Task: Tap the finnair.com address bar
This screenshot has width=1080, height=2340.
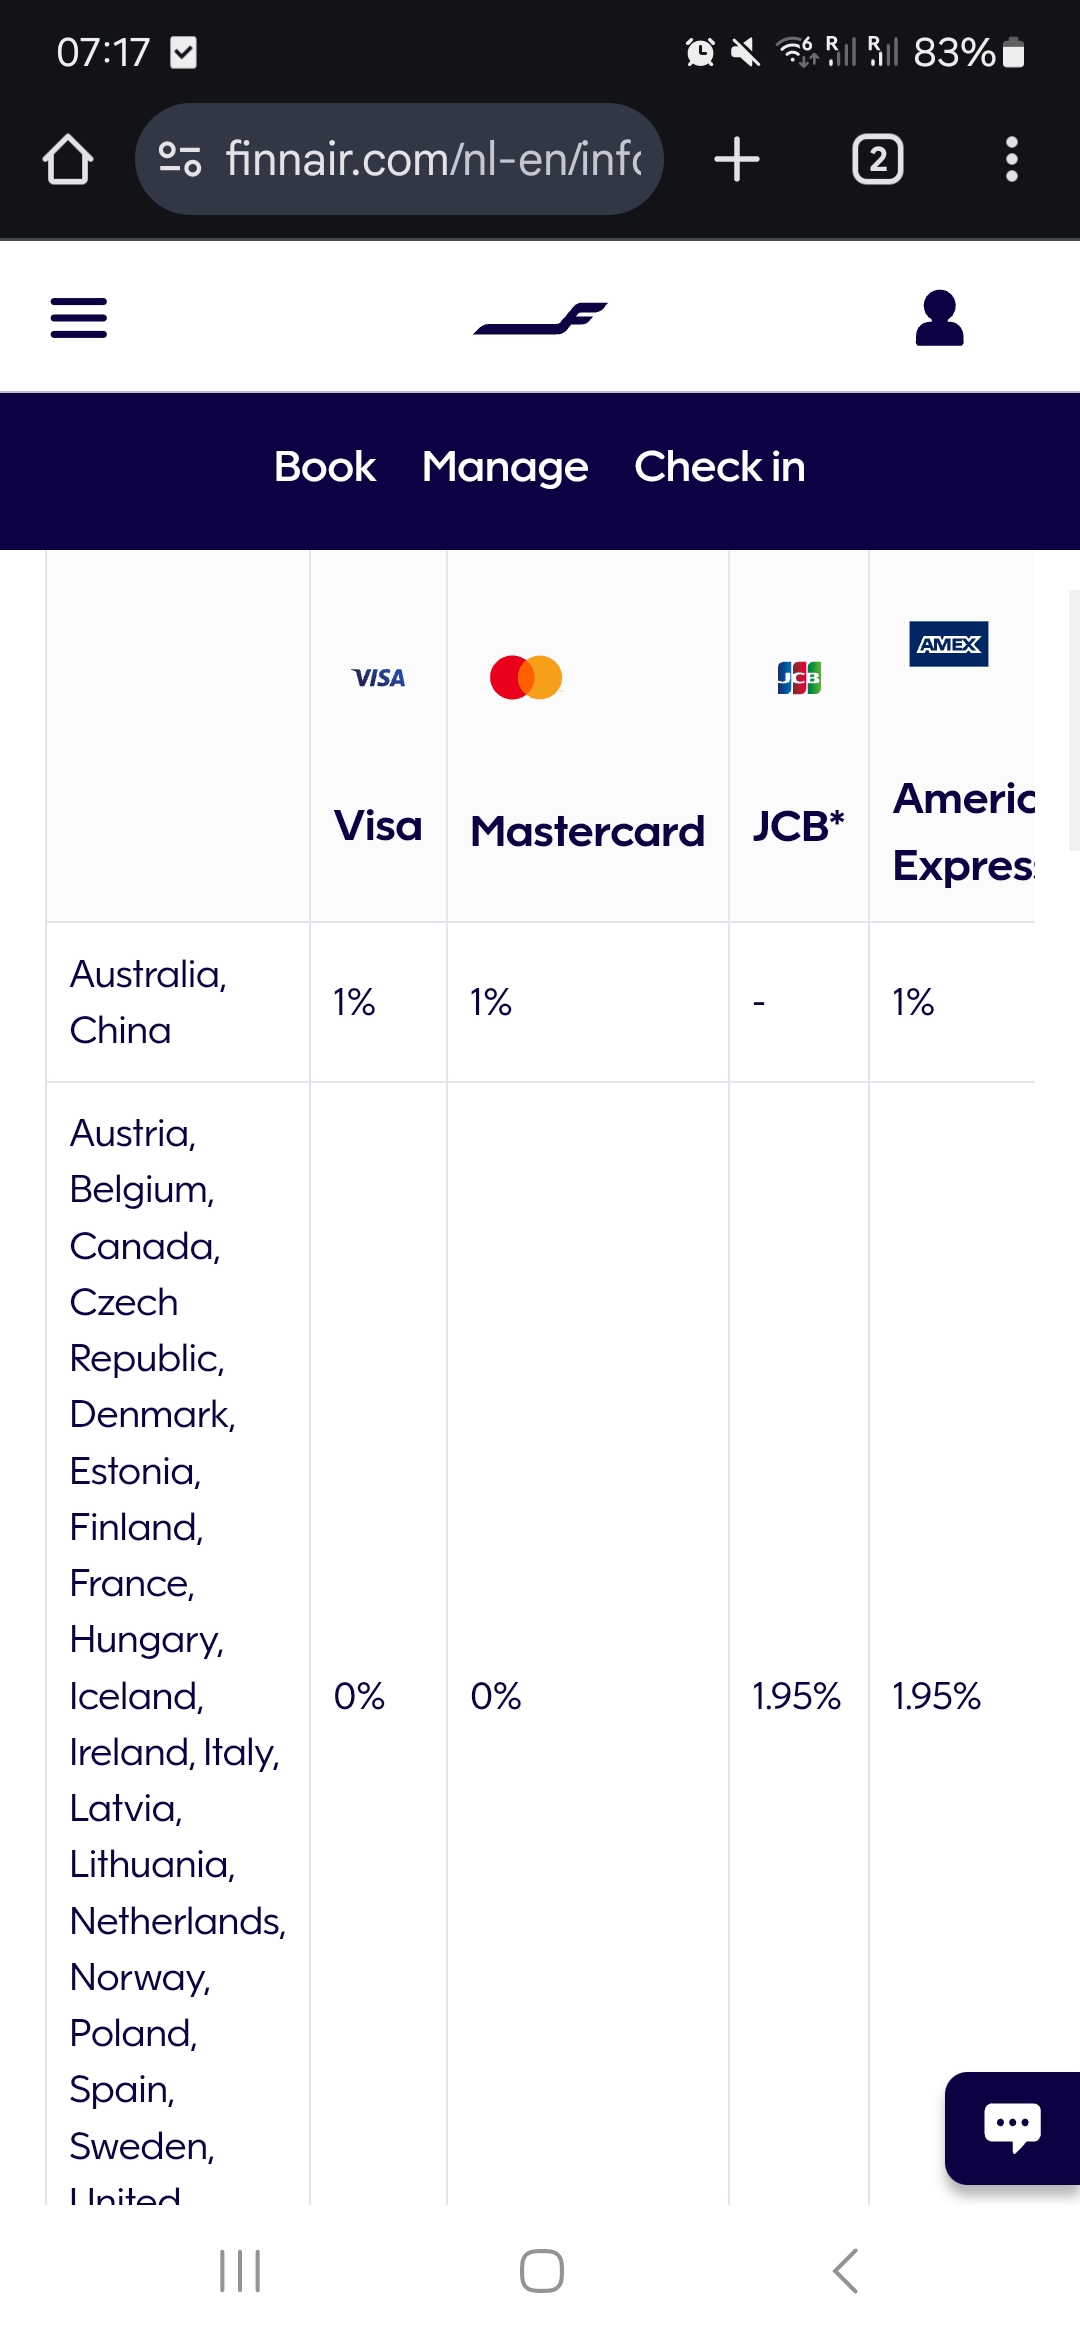Action: (x=432, y=160)
